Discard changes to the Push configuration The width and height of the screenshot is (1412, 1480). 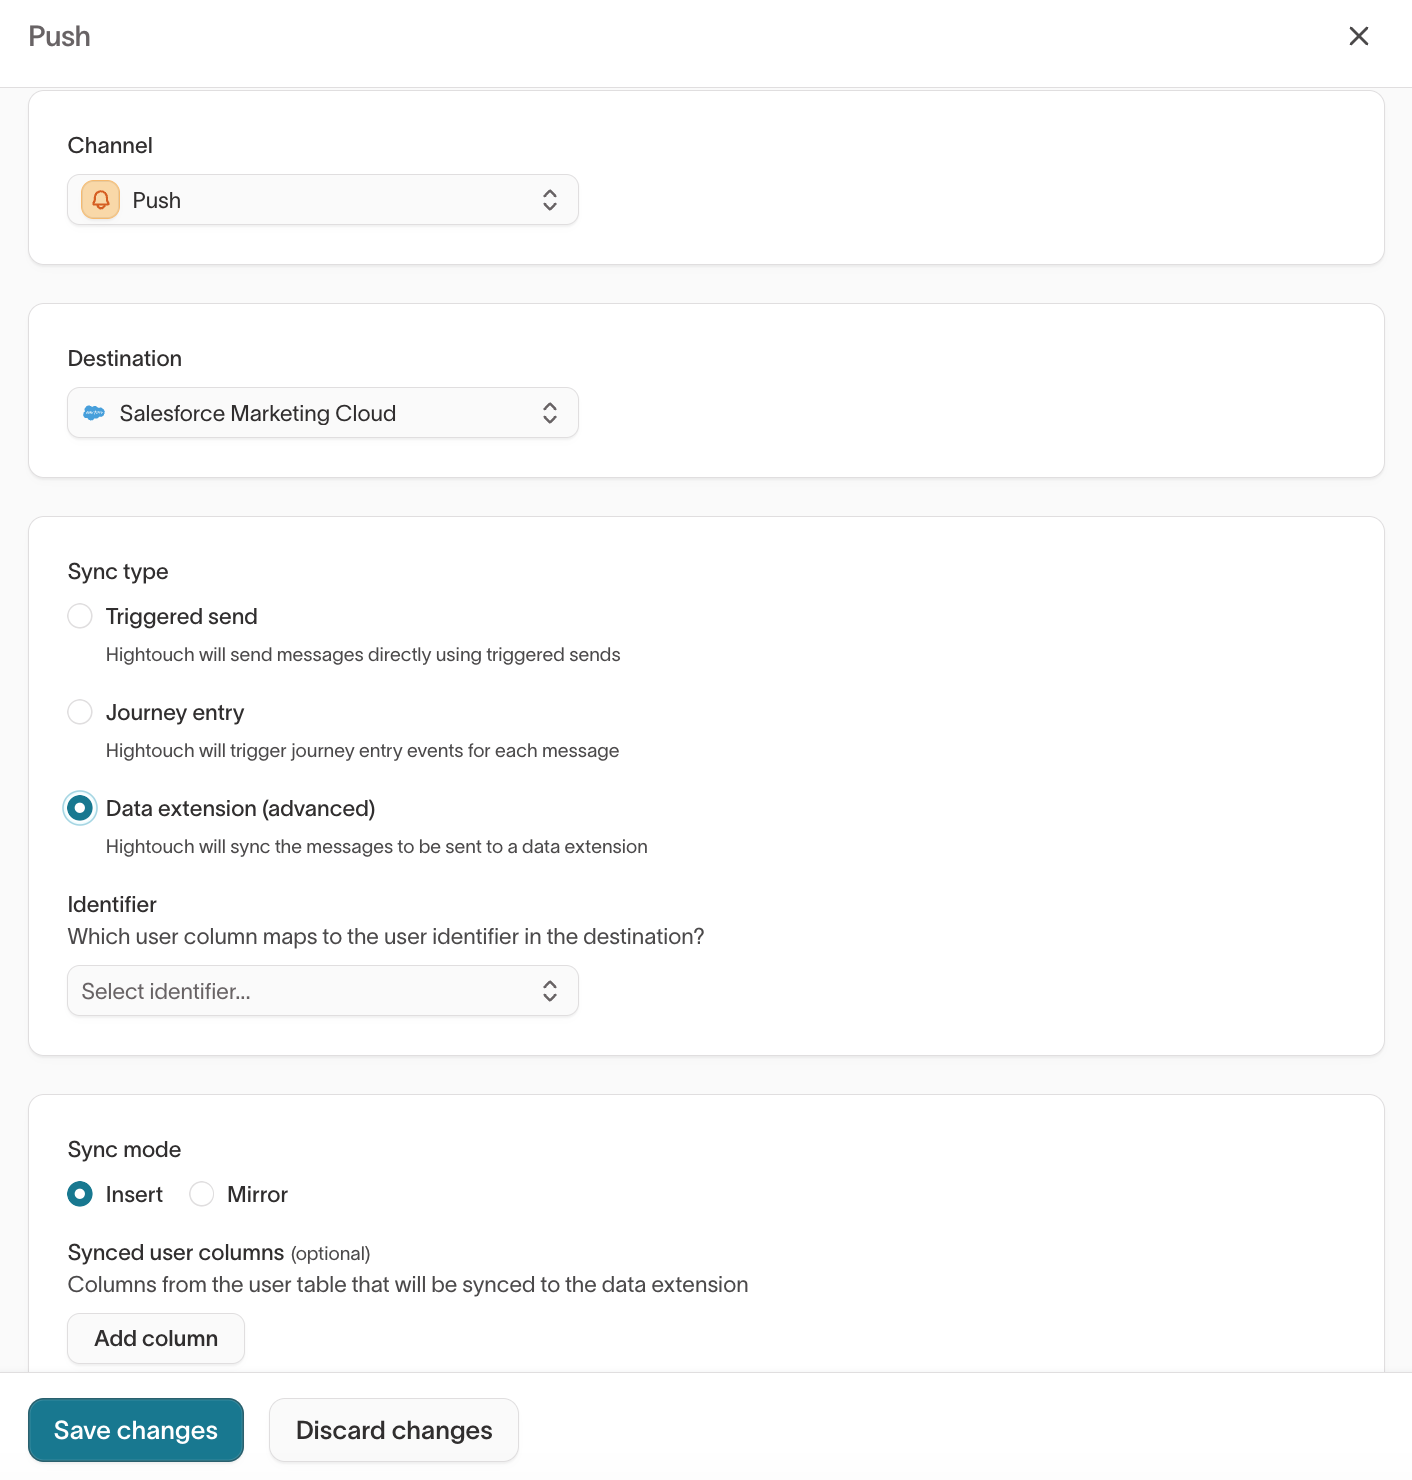point(393,1430)
